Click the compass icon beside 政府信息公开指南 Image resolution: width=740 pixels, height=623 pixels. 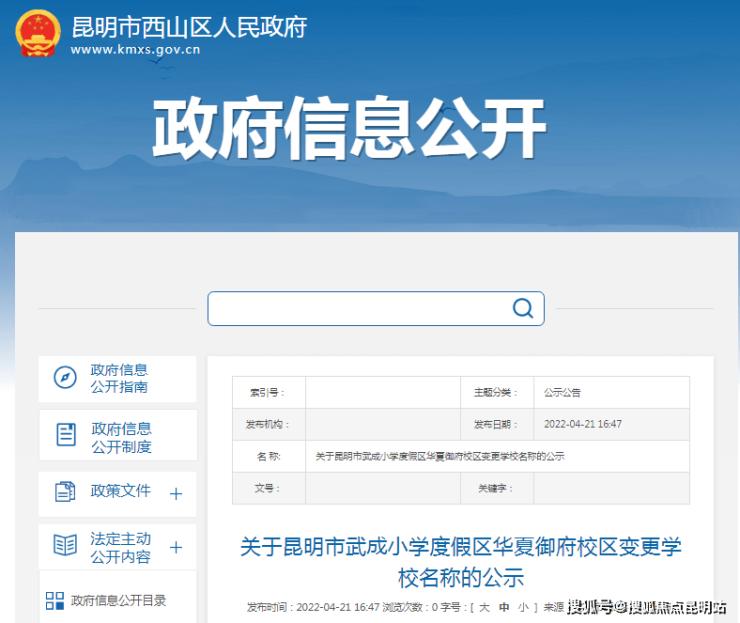click(x=65, y=378)
